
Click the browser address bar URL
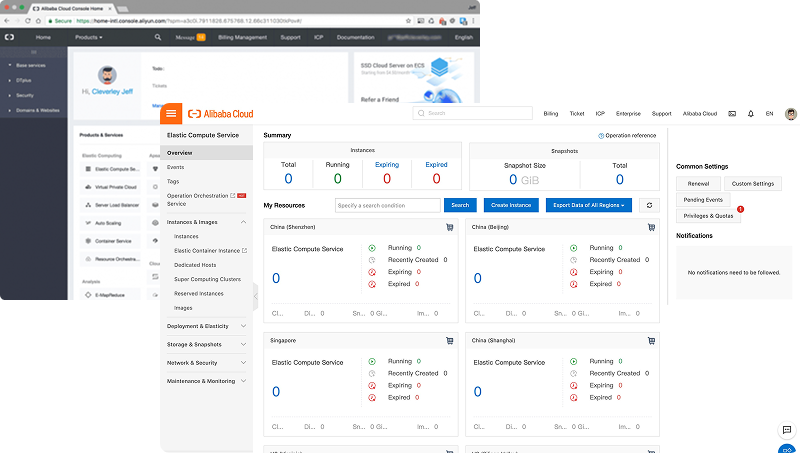[x=189, y=21]
